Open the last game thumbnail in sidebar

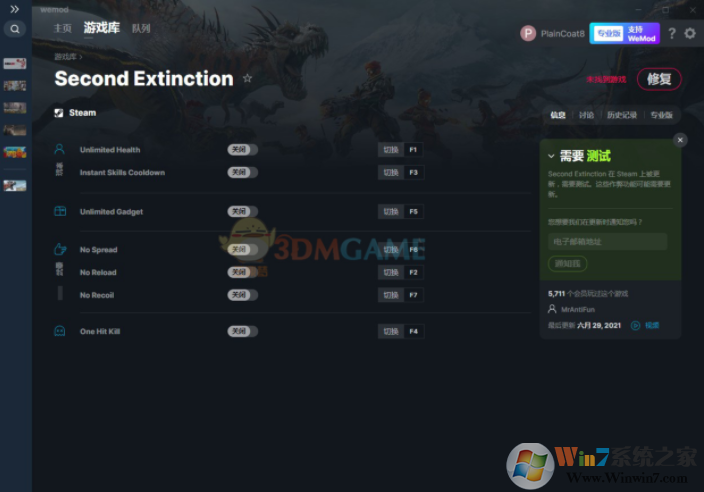[x=15, y=185]
